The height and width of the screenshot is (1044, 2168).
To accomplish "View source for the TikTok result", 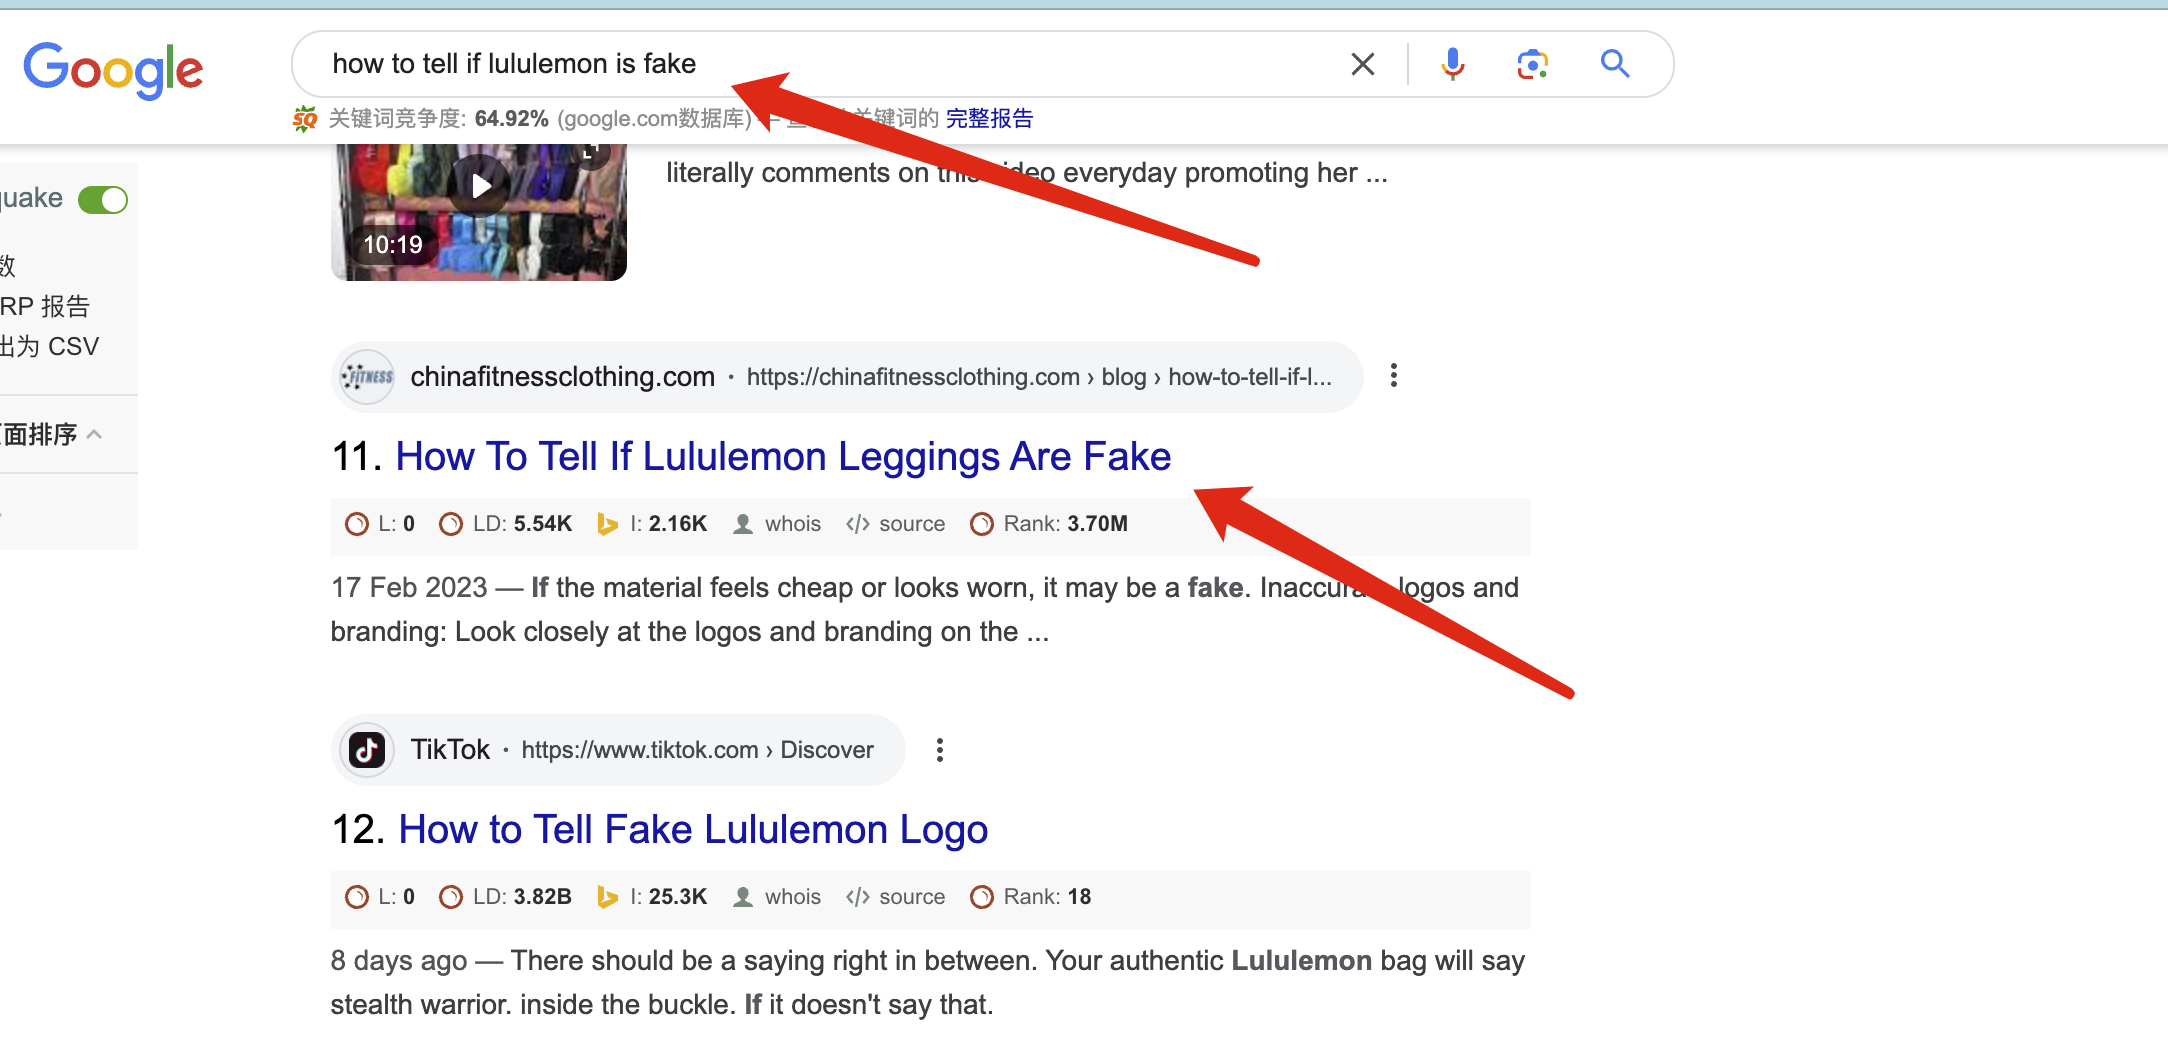I will (895, 897).
